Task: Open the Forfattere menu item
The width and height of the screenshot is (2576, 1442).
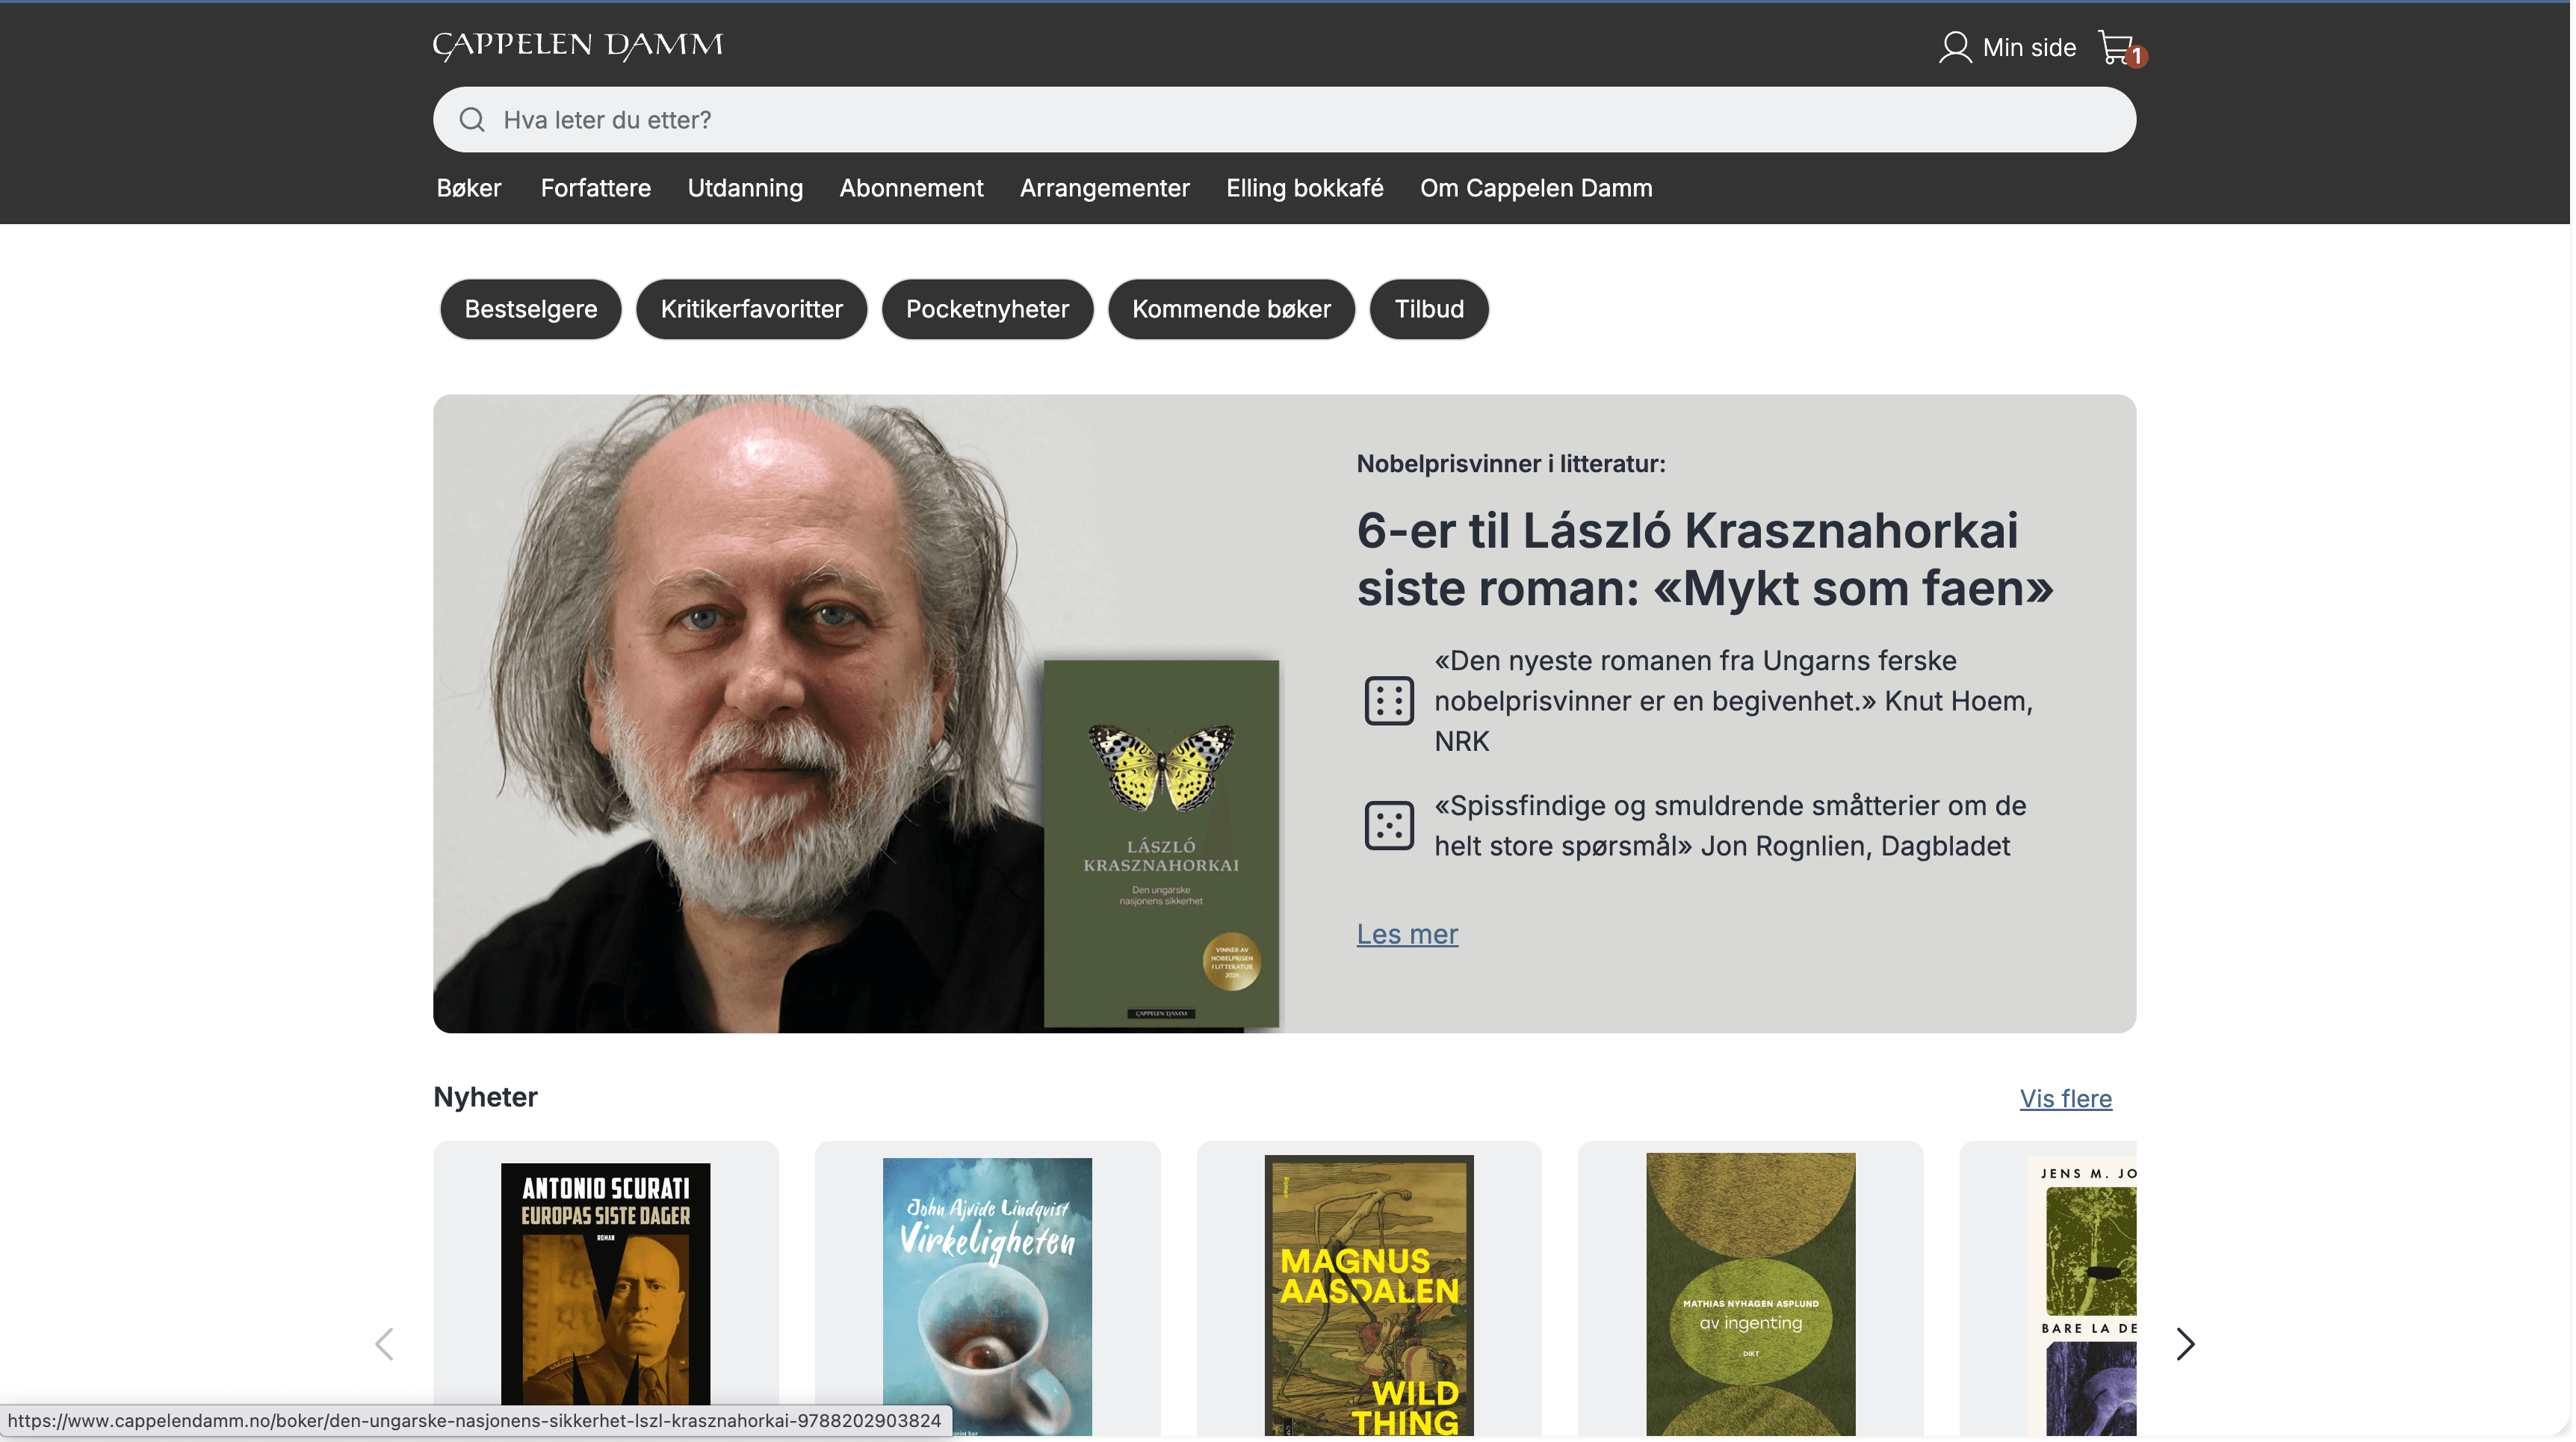Action: coord(596,188)
